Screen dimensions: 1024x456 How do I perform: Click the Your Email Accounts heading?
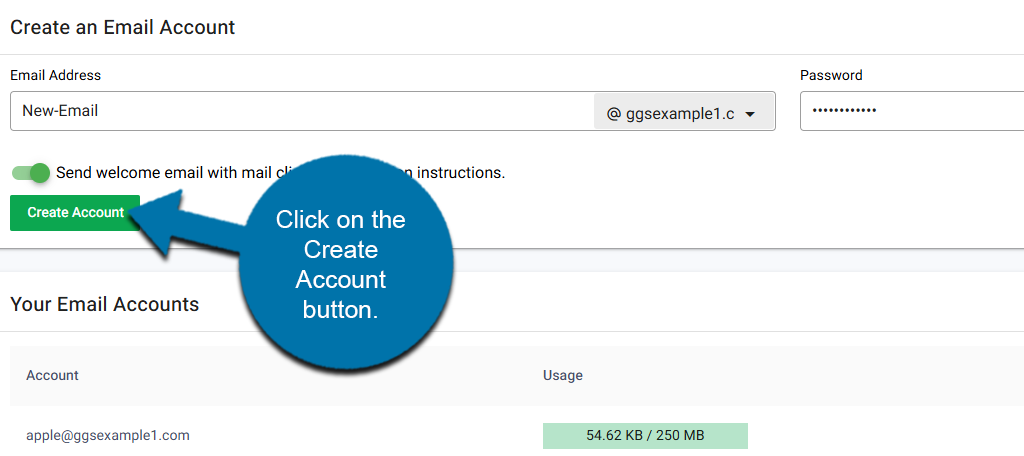pos(104,304)
